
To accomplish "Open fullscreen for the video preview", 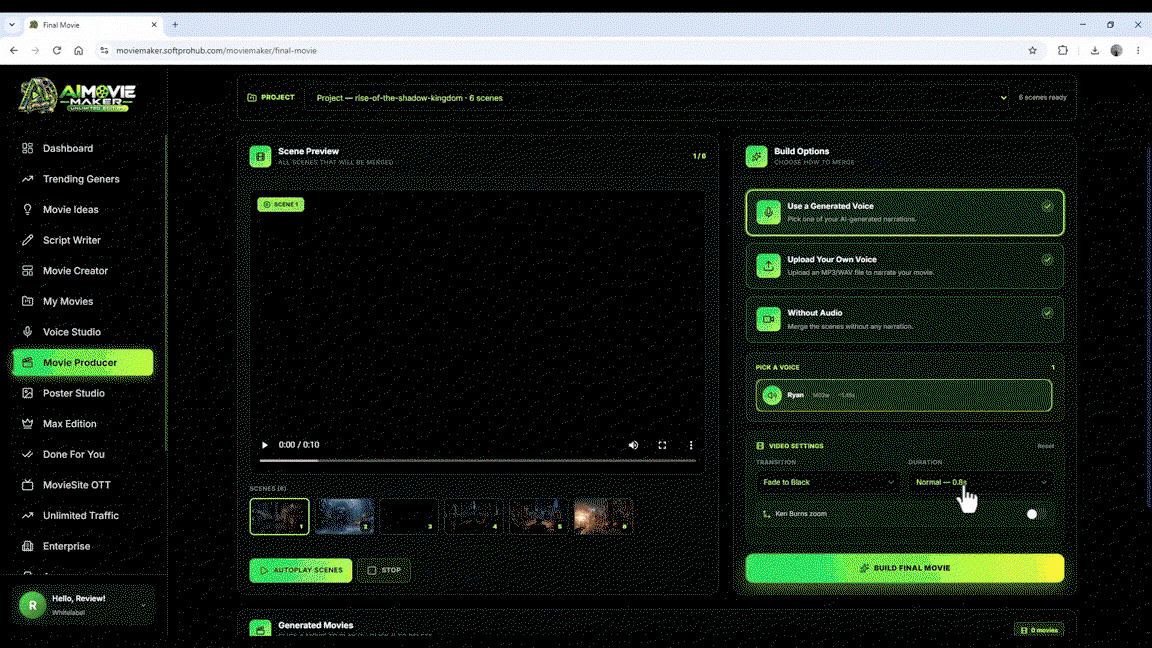I will [662, 445].
